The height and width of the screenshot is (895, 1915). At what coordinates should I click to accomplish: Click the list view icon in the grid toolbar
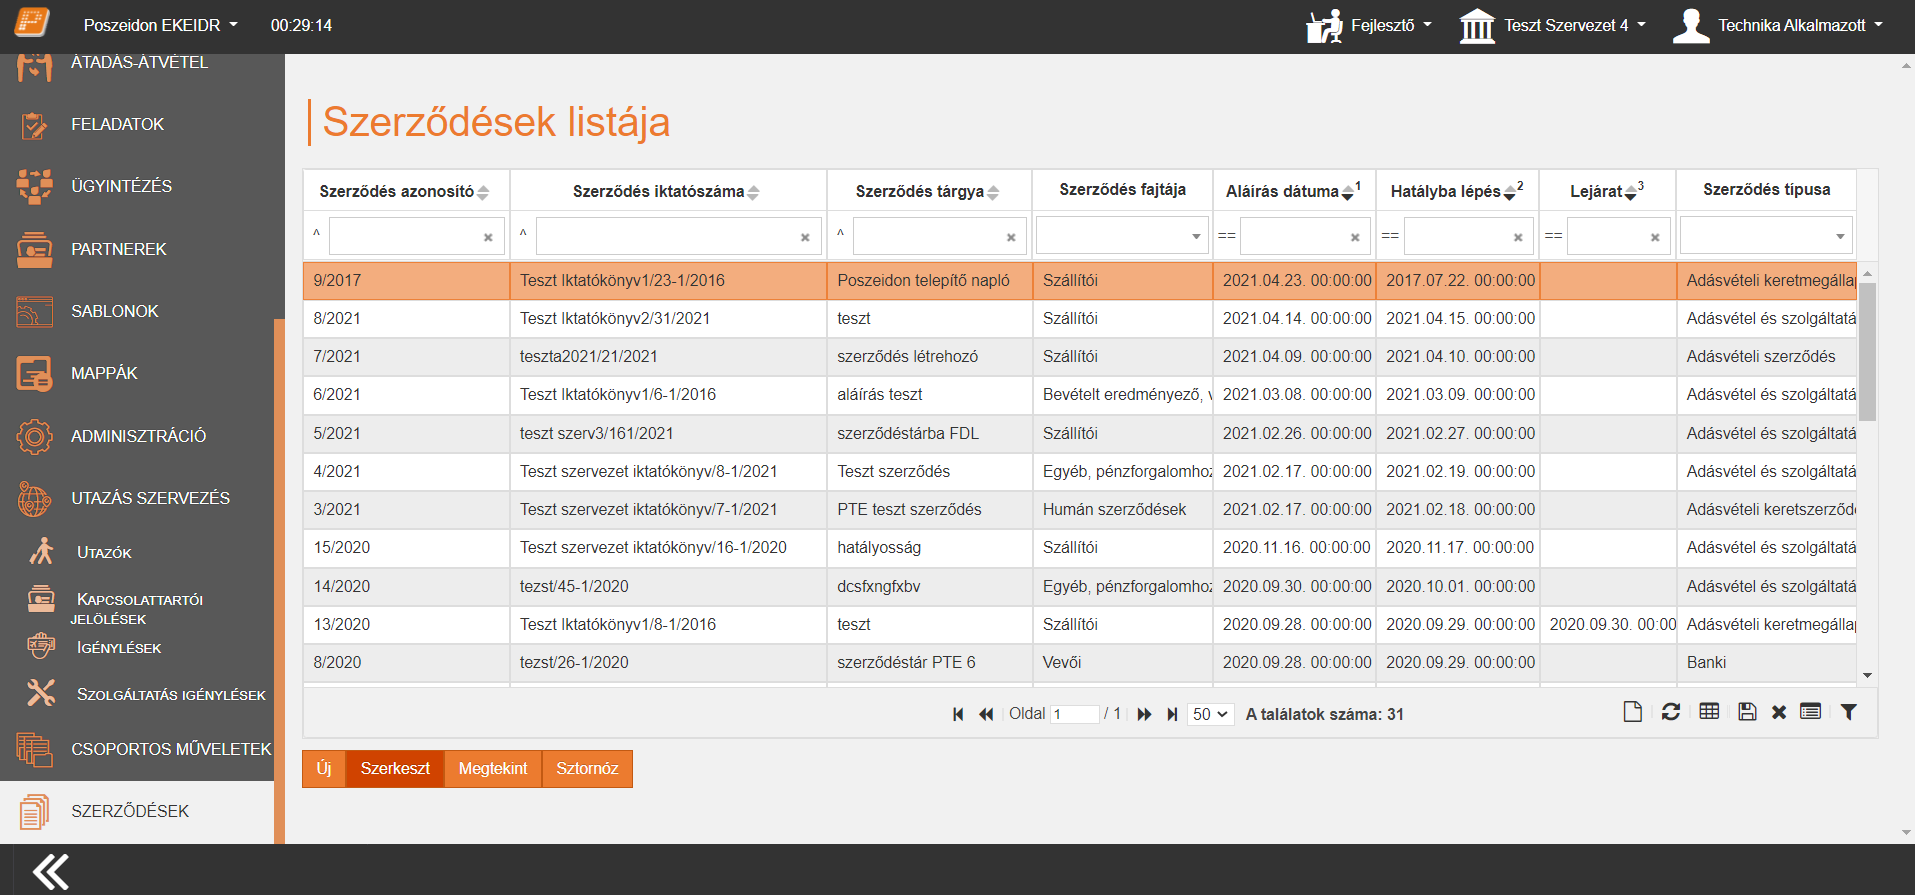click(1810, 711)
